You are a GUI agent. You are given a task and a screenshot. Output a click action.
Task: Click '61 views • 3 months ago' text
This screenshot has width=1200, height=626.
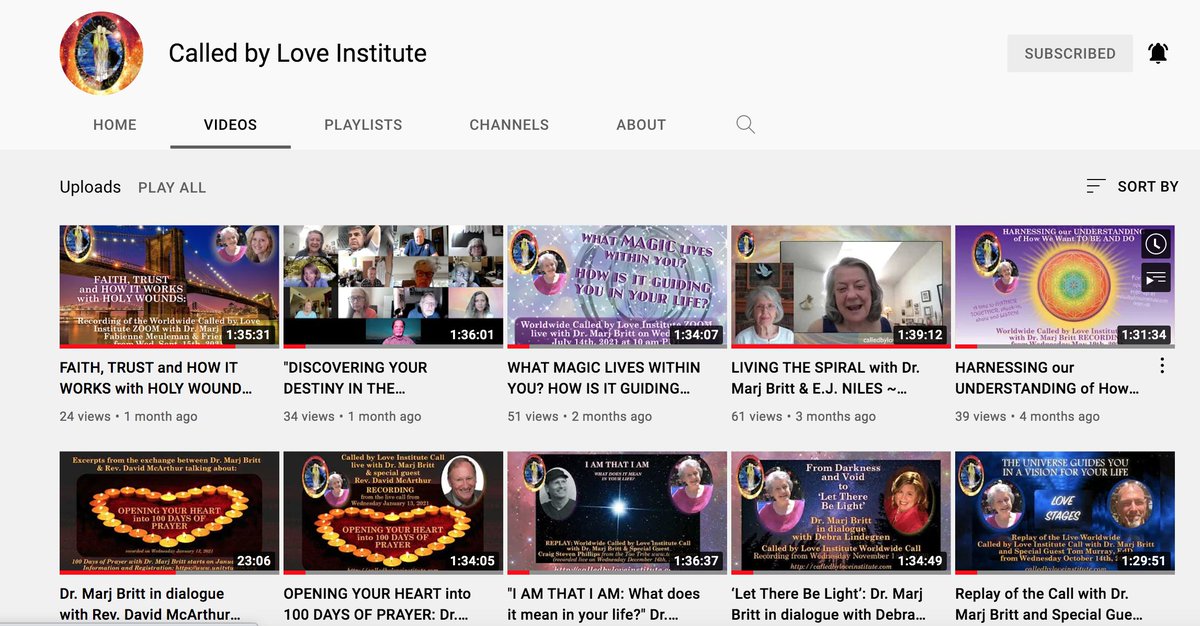(804, 416)
